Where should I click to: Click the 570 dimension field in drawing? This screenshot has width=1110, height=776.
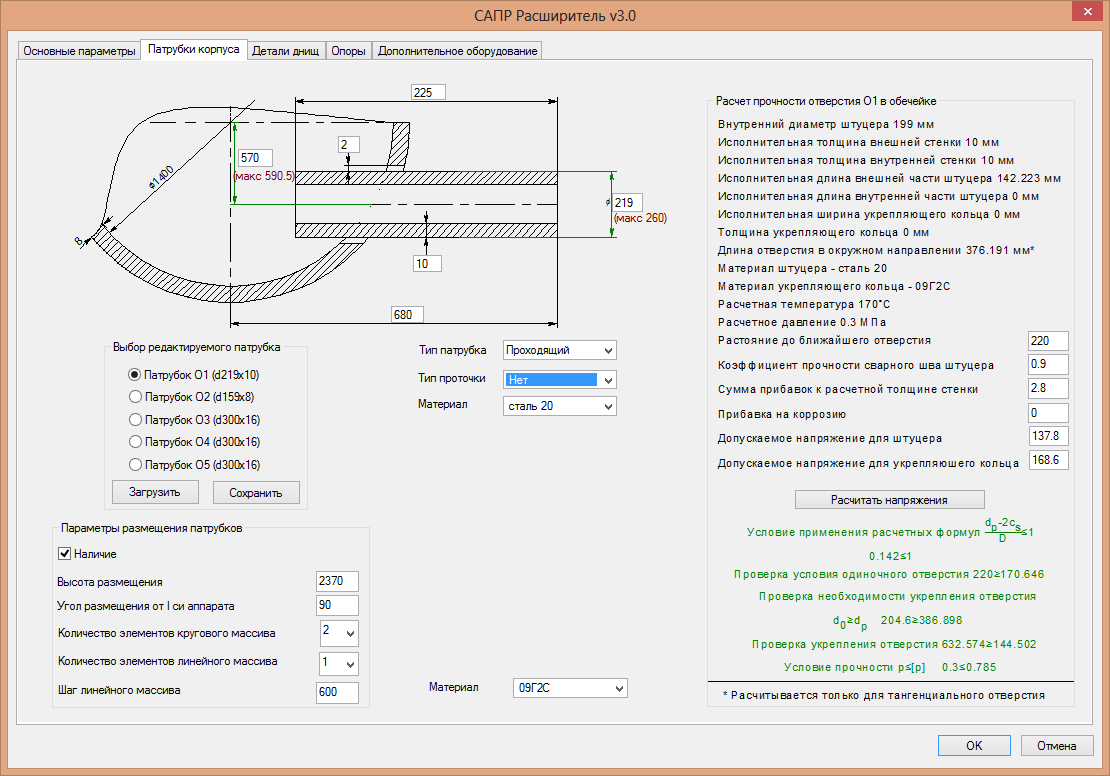(x=255, y=158)
